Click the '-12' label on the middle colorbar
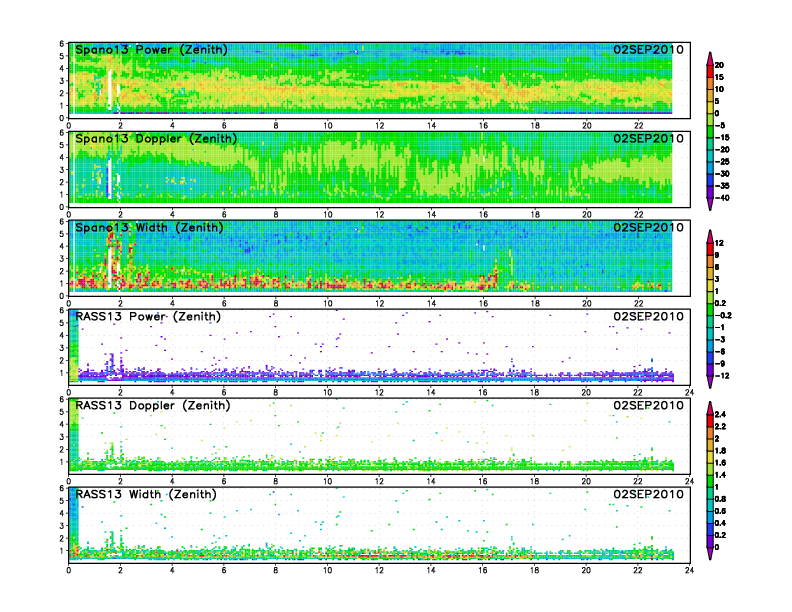 point(722,376)
